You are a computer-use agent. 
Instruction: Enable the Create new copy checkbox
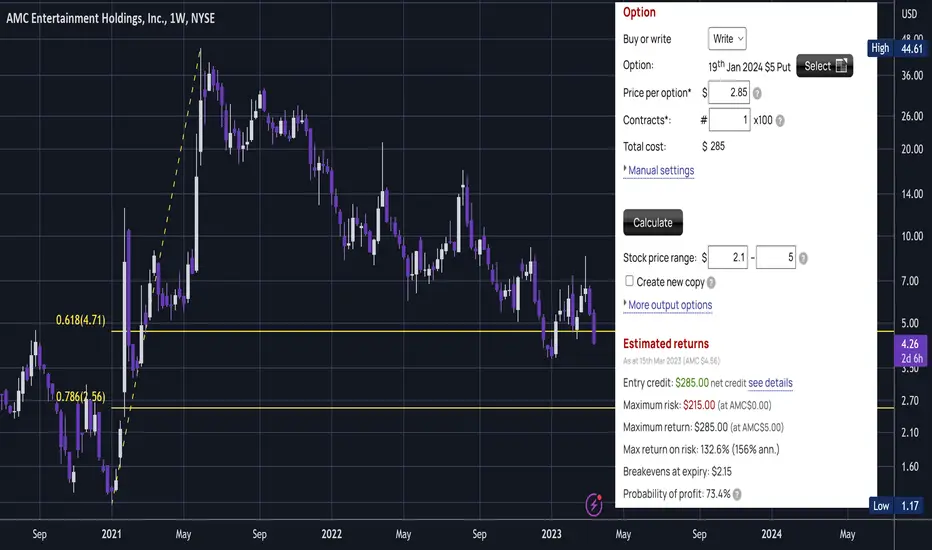(629, 281)
